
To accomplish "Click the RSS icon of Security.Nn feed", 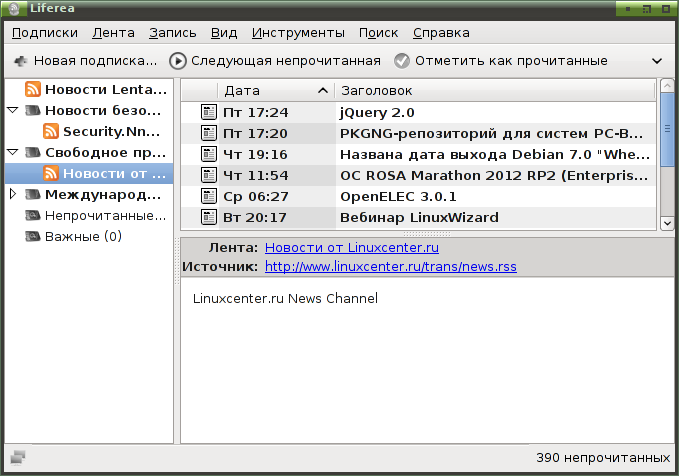I will click(51, 131).
